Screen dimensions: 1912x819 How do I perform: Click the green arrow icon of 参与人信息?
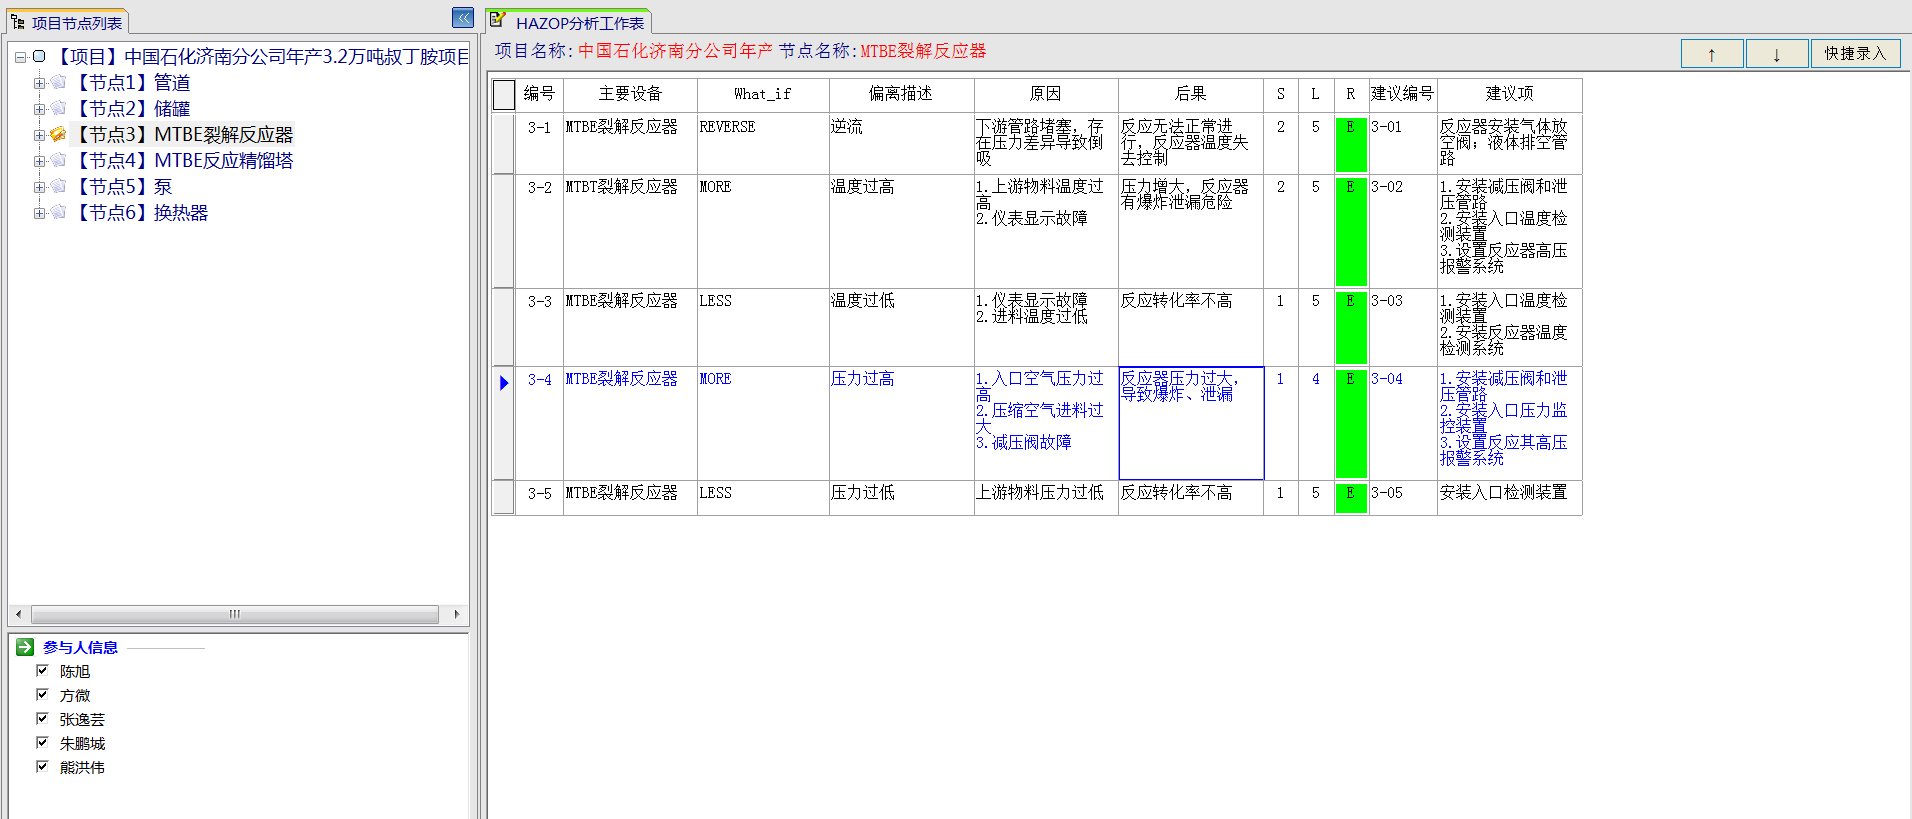point(25,647)
